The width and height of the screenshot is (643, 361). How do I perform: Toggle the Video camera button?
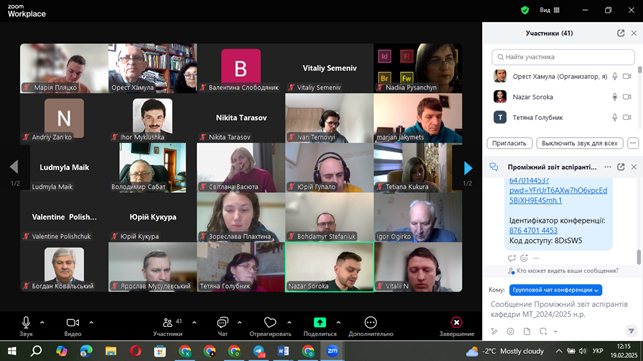tap(73, 323)
